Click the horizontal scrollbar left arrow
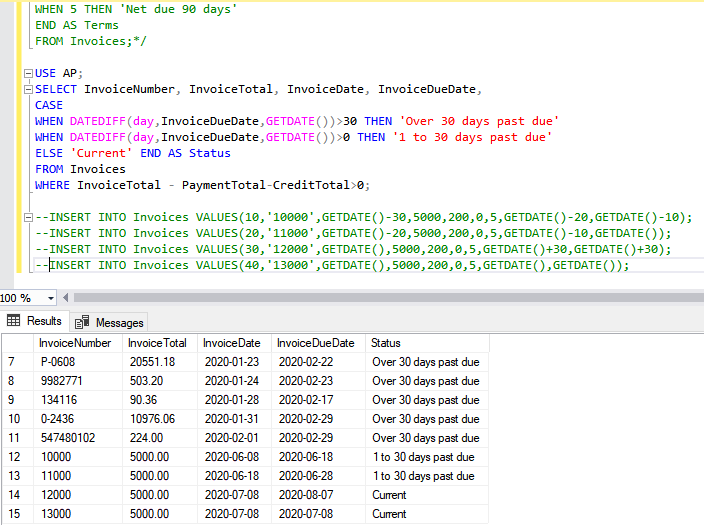Screen dimensions: 704x525 click(x=67, y=298)
